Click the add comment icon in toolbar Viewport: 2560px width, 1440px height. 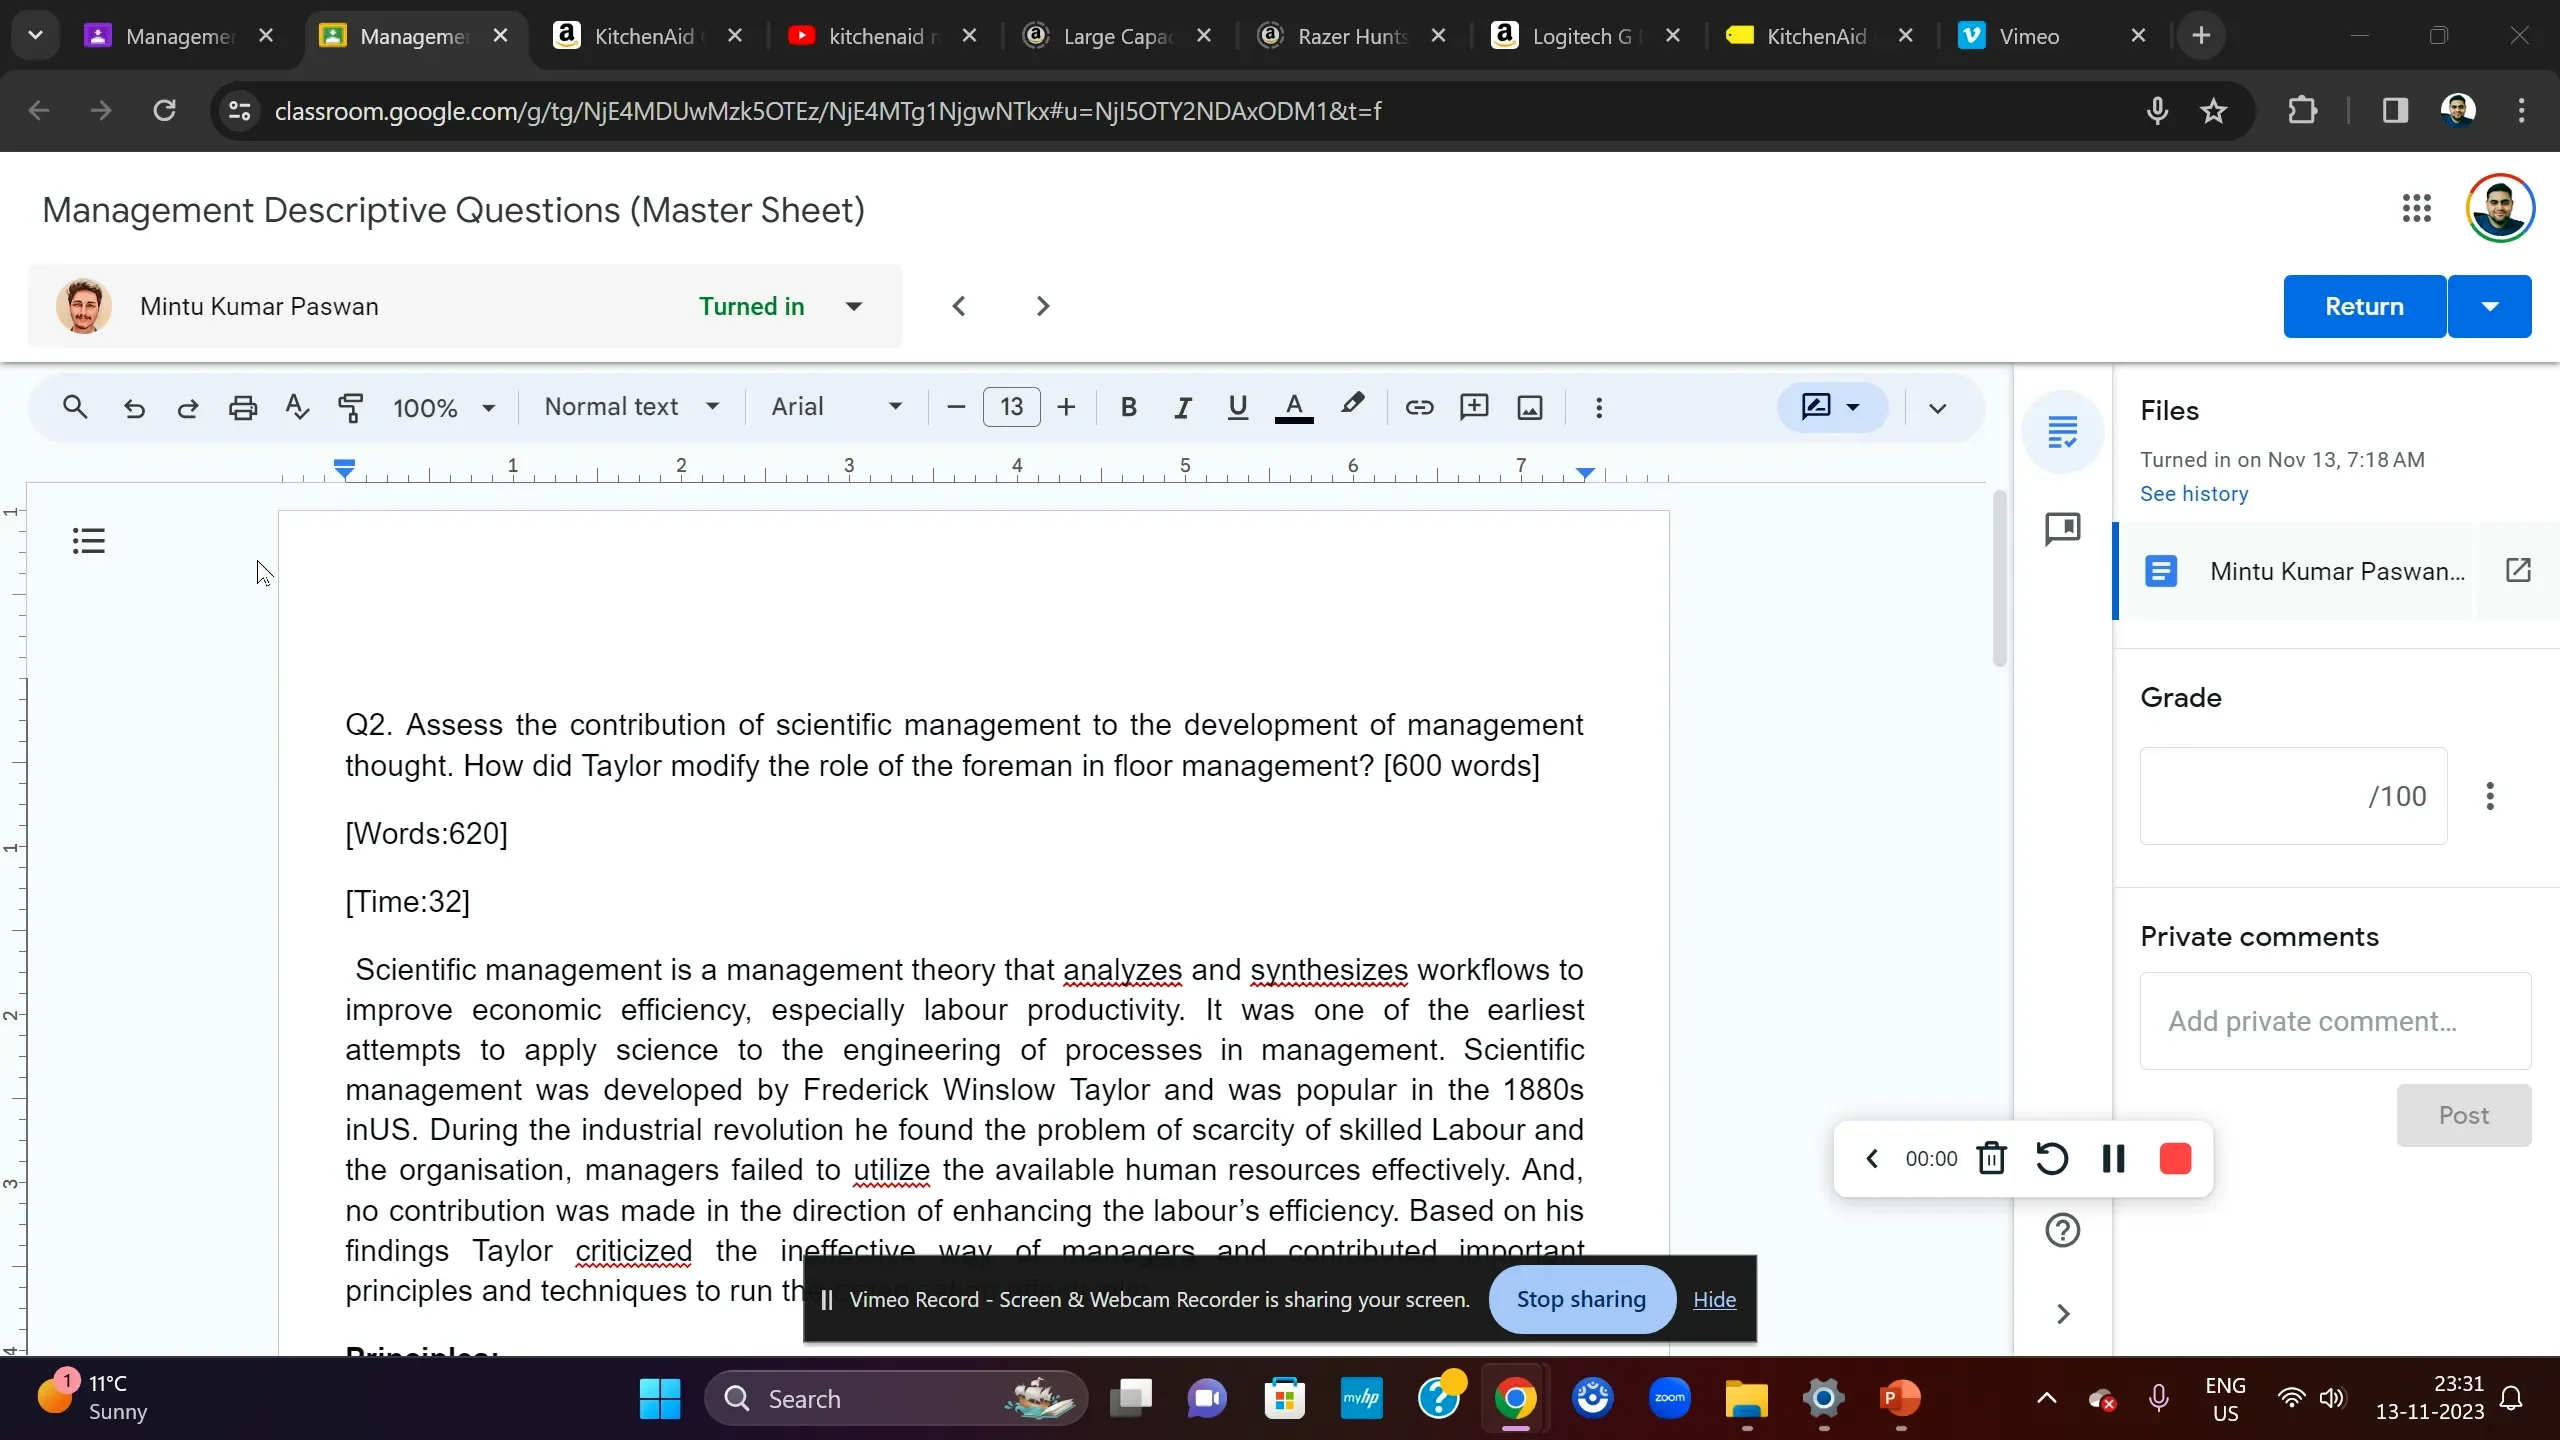[x=1474, y=407]
